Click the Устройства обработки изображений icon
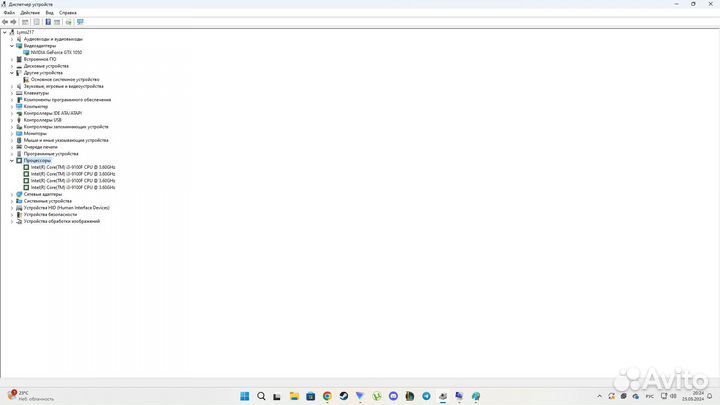The height and width of the screenshot is (405, 720). (x=19, y=221)
